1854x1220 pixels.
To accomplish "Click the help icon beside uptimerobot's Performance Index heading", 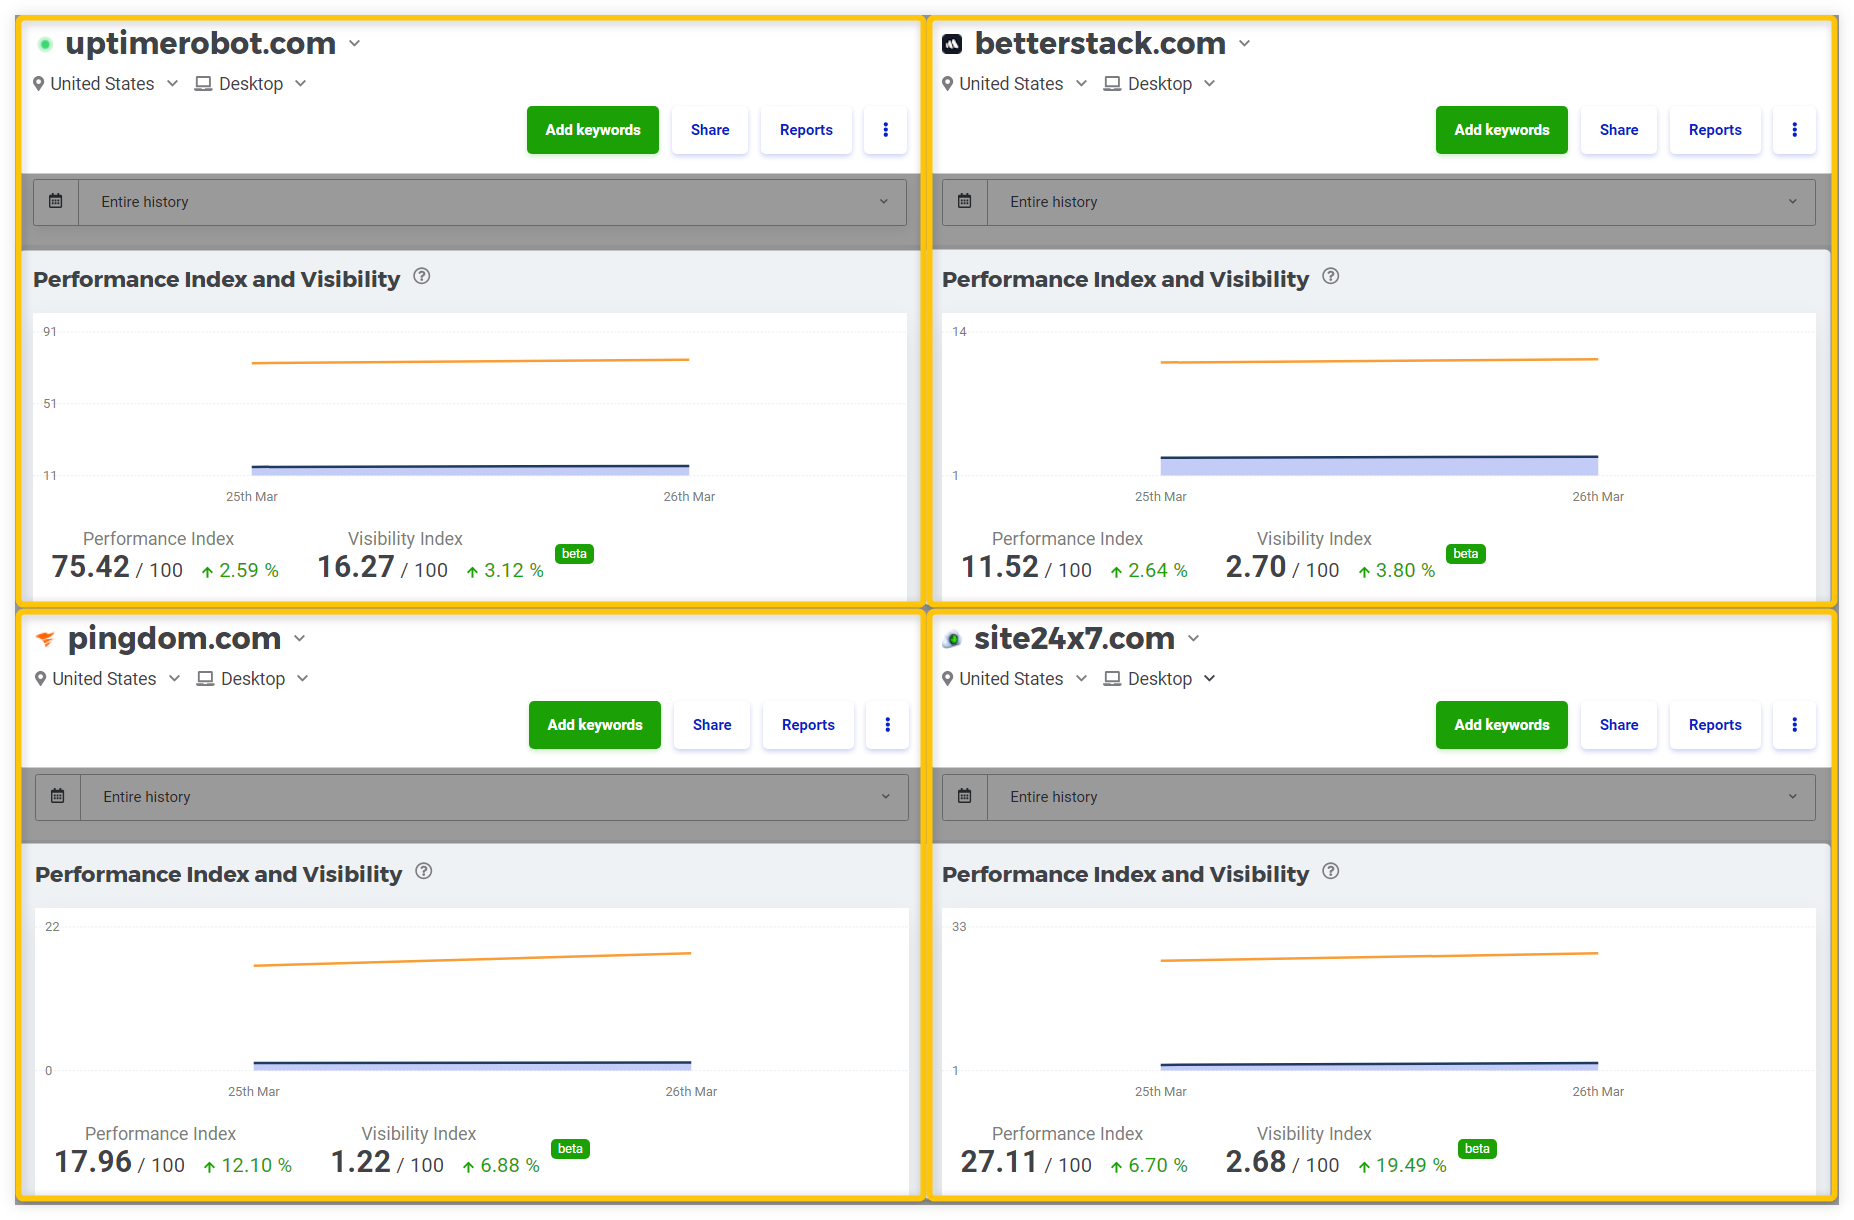I will click(x=421, y=276).
